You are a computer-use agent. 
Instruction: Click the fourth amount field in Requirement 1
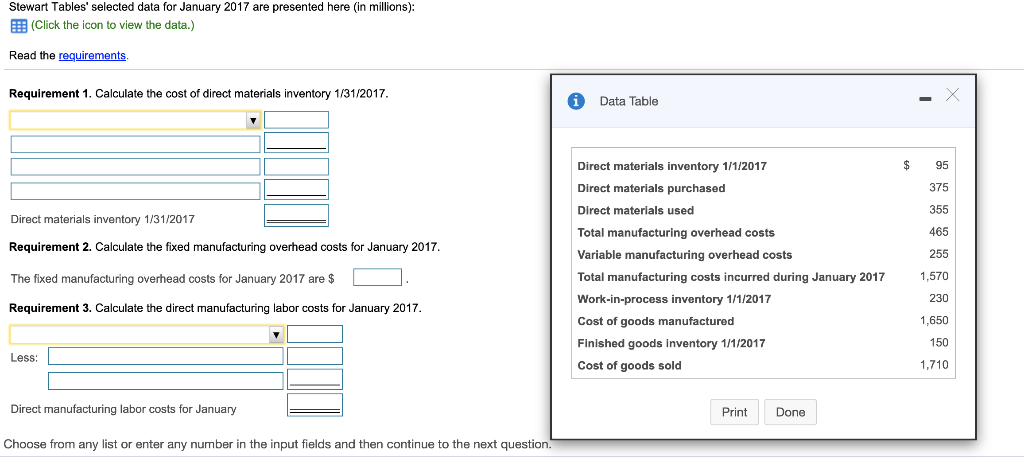tap(296, 190)
